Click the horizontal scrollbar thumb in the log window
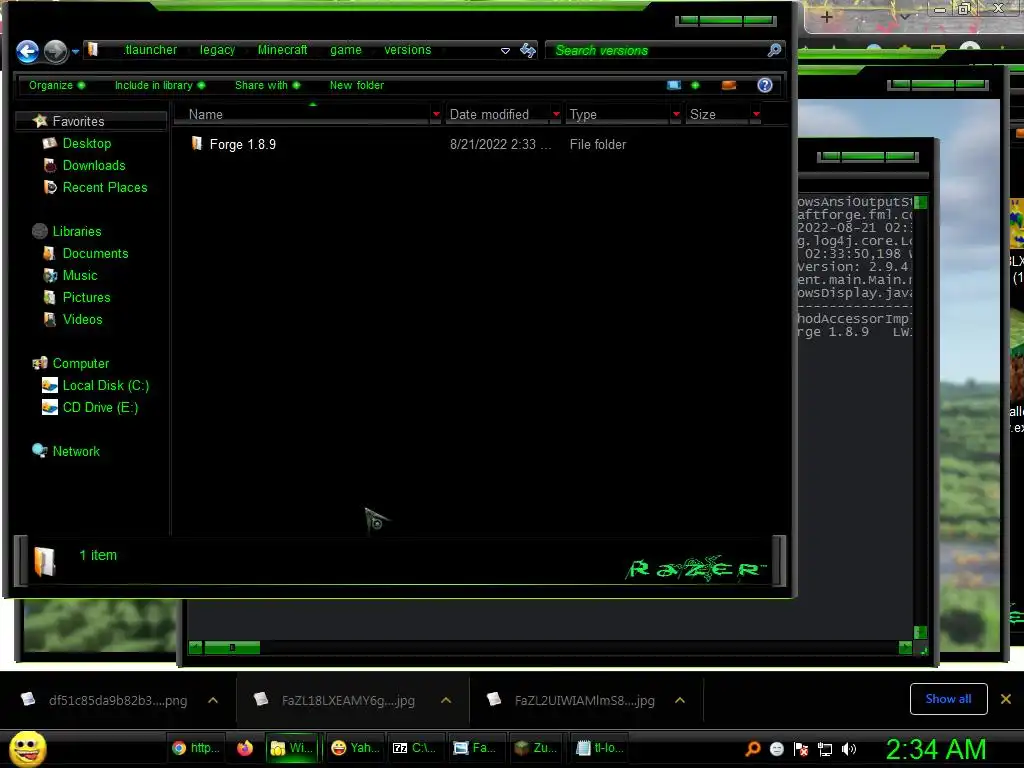Screen dimensions: 1024x768 (x=232, y=647)
